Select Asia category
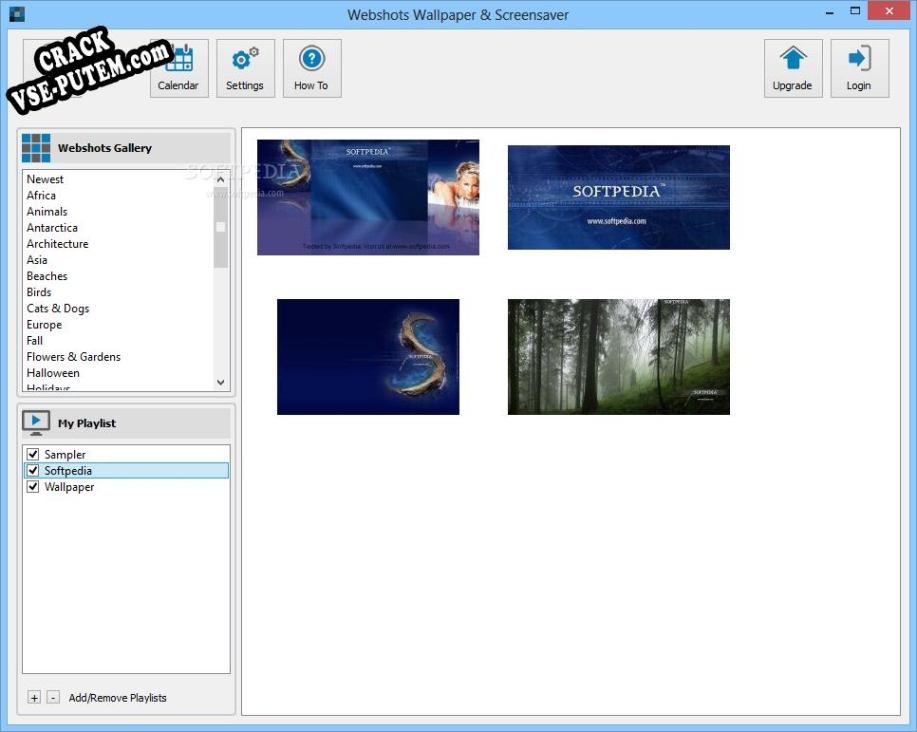 [37, 260]
